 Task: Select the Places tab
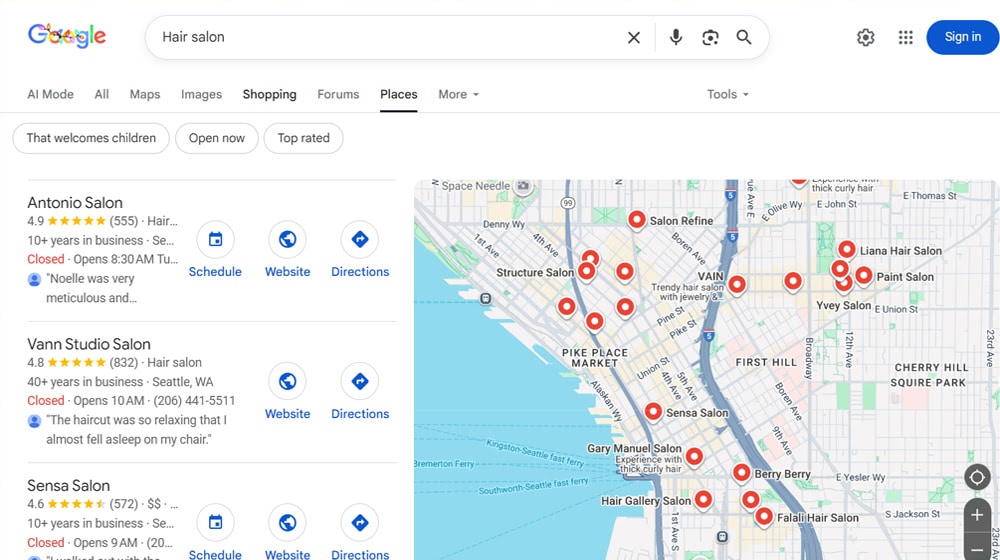click(399, 94)
